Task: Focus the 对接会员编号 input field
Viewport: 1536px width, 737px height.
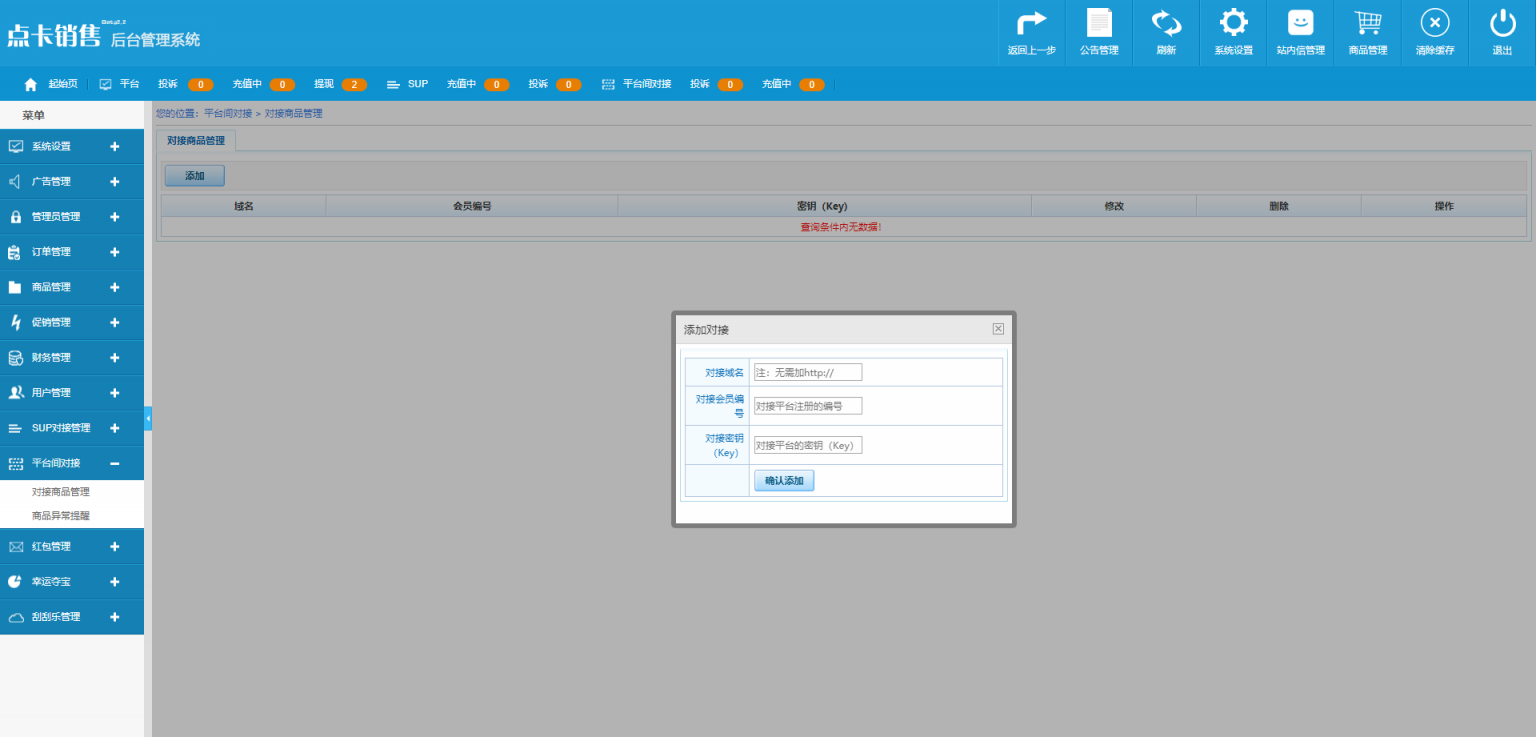Action: [x=808, y=406]
